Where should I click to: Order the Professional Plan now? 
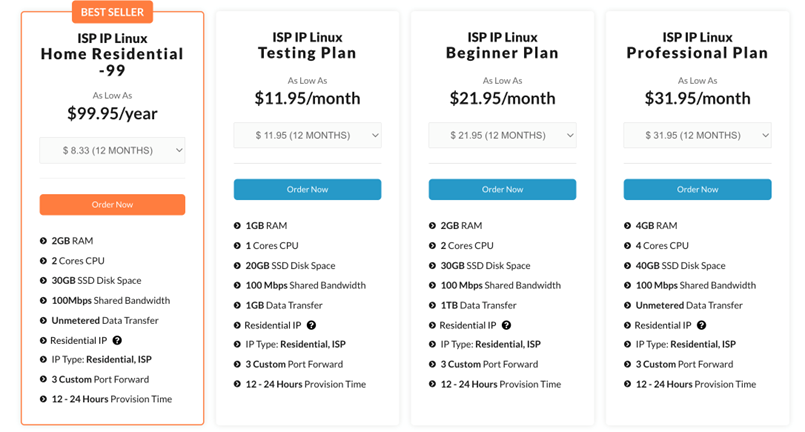click(x=697, y=189)
